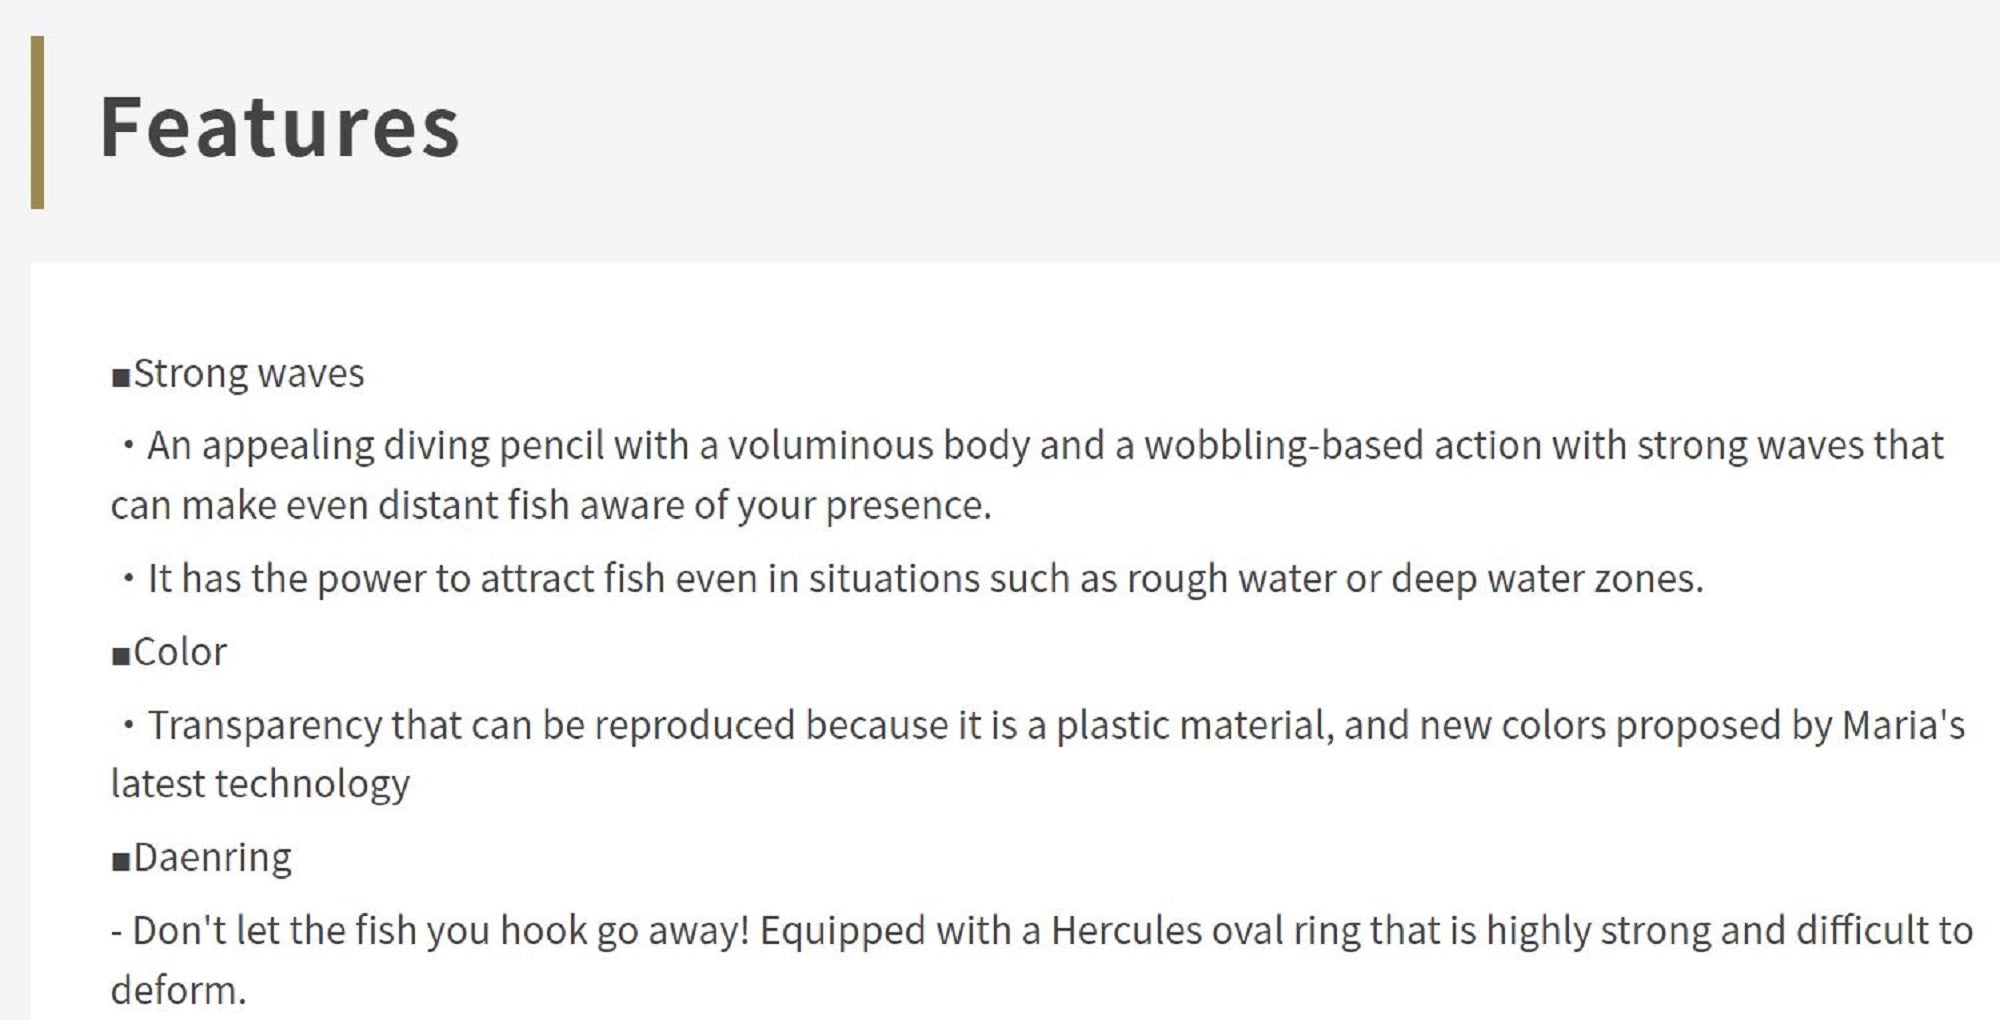Click the 'rough water or deep water zones' text

[x=1414, y=579]
